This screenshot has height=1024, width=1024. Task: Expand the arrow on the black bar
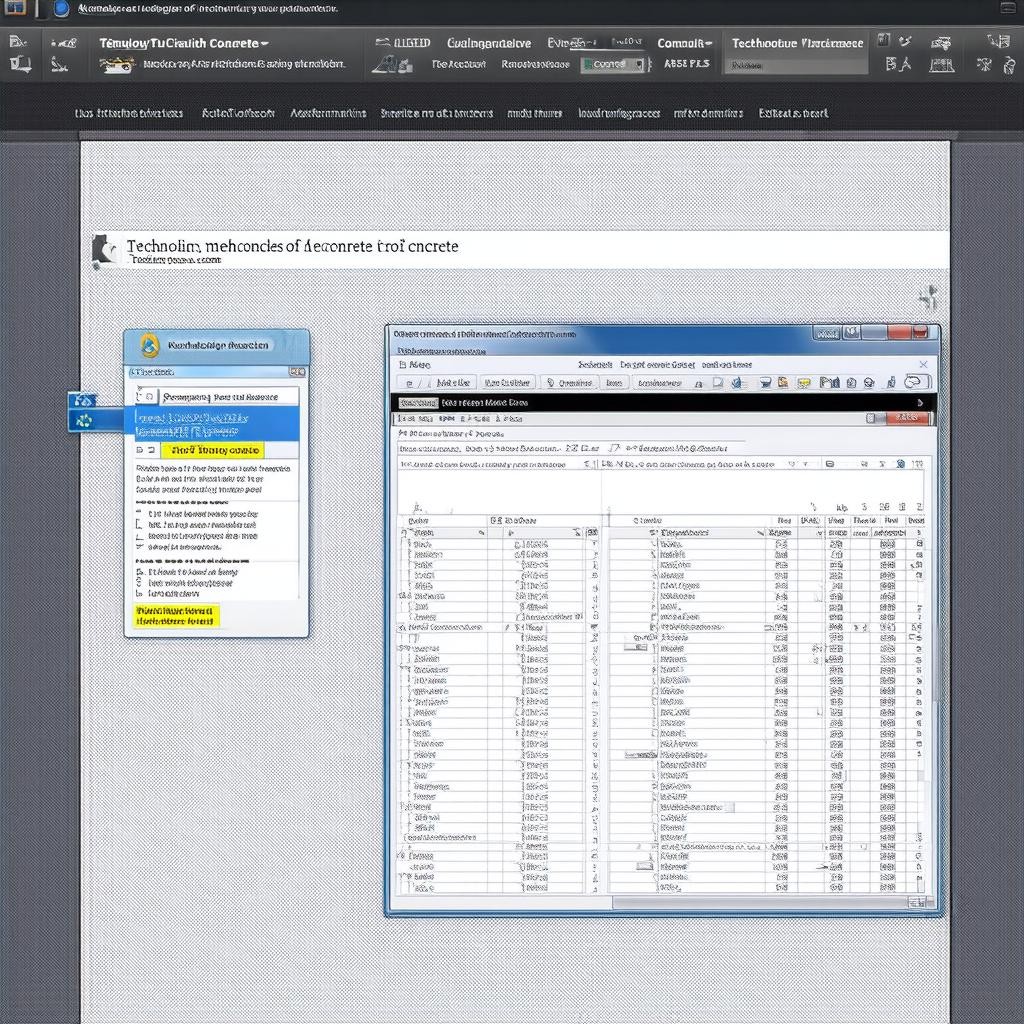pos(919,403)
